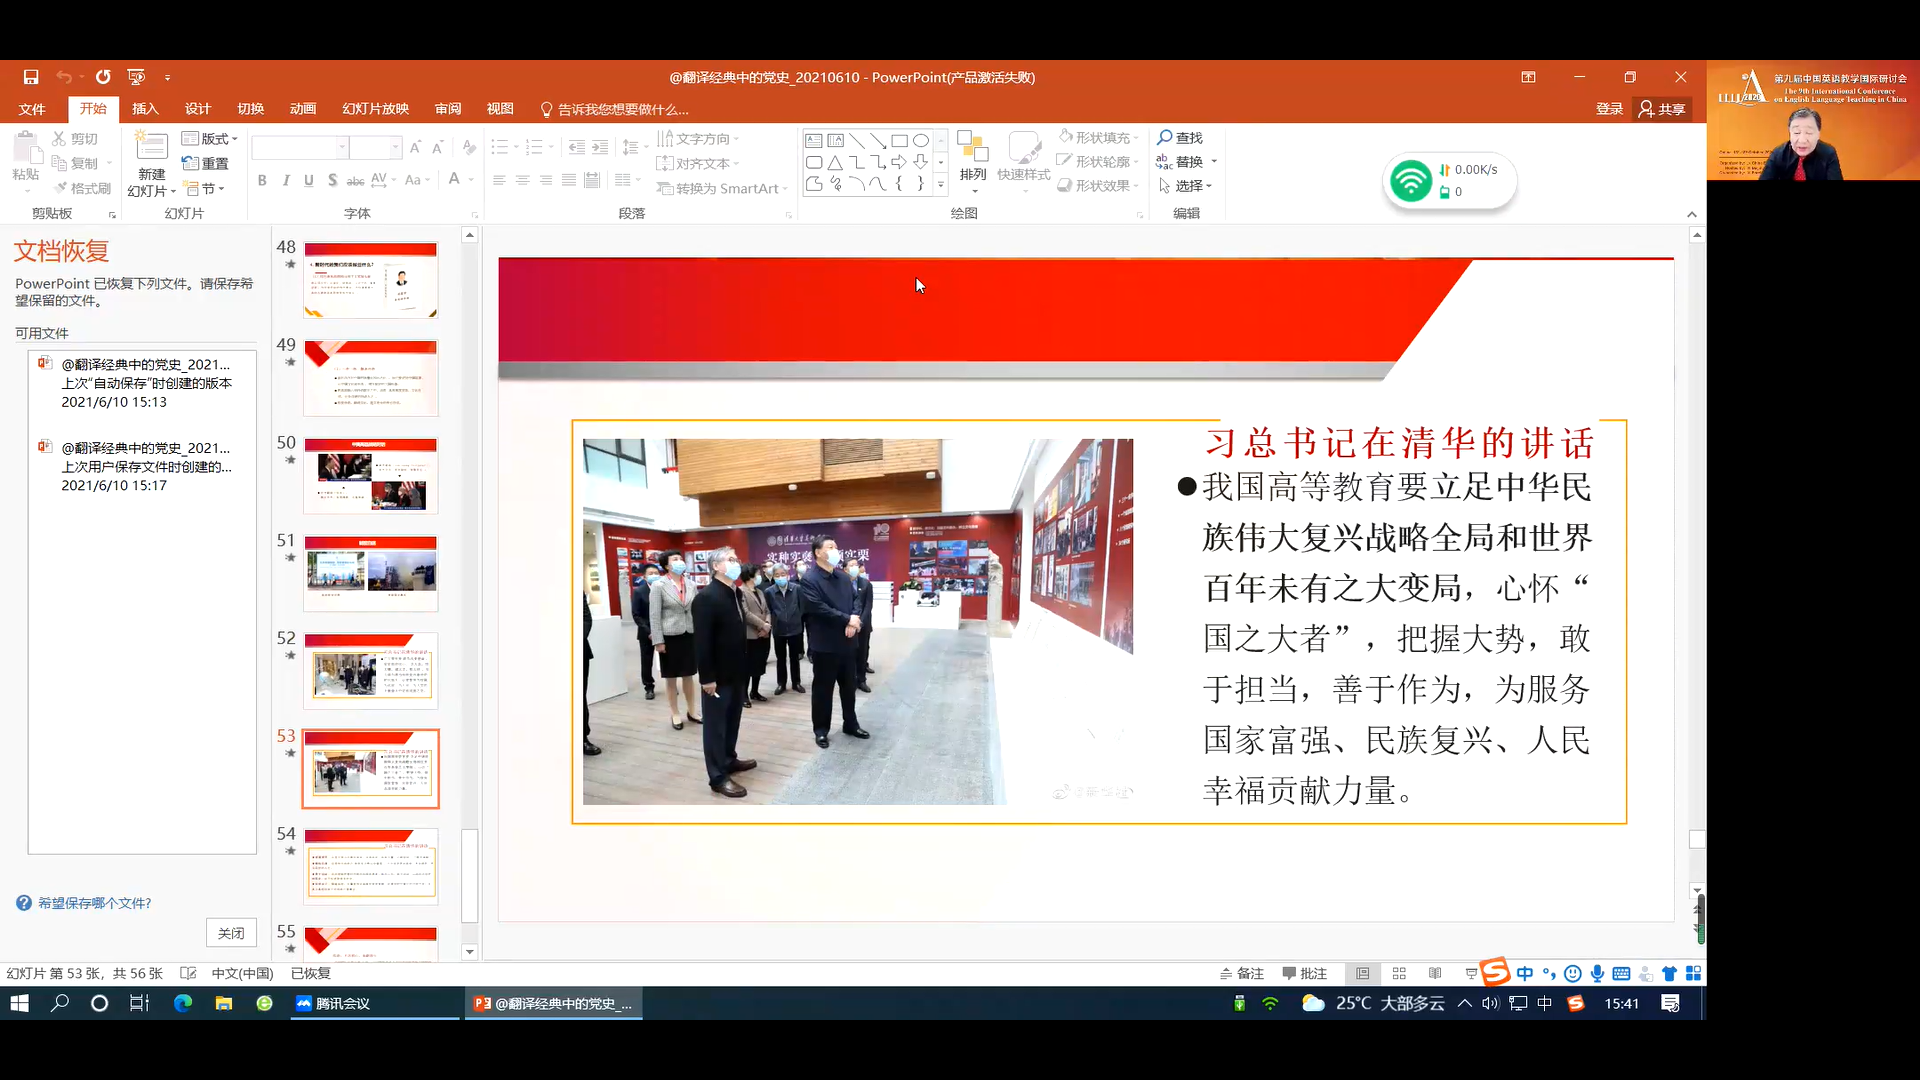Collapse the ribbon with the caret arrow
The width and height of the screenshot is (1920, 1080).
(x=1692, y=214)
